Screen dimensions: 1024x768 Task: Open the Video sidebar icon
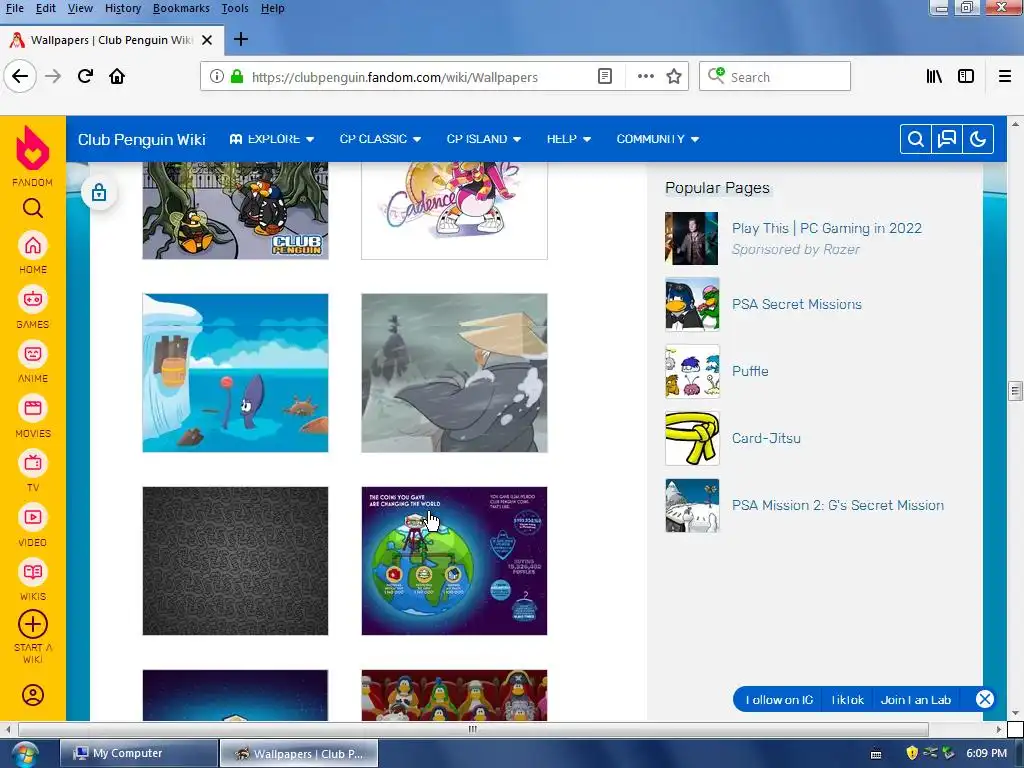coord(33,517)
